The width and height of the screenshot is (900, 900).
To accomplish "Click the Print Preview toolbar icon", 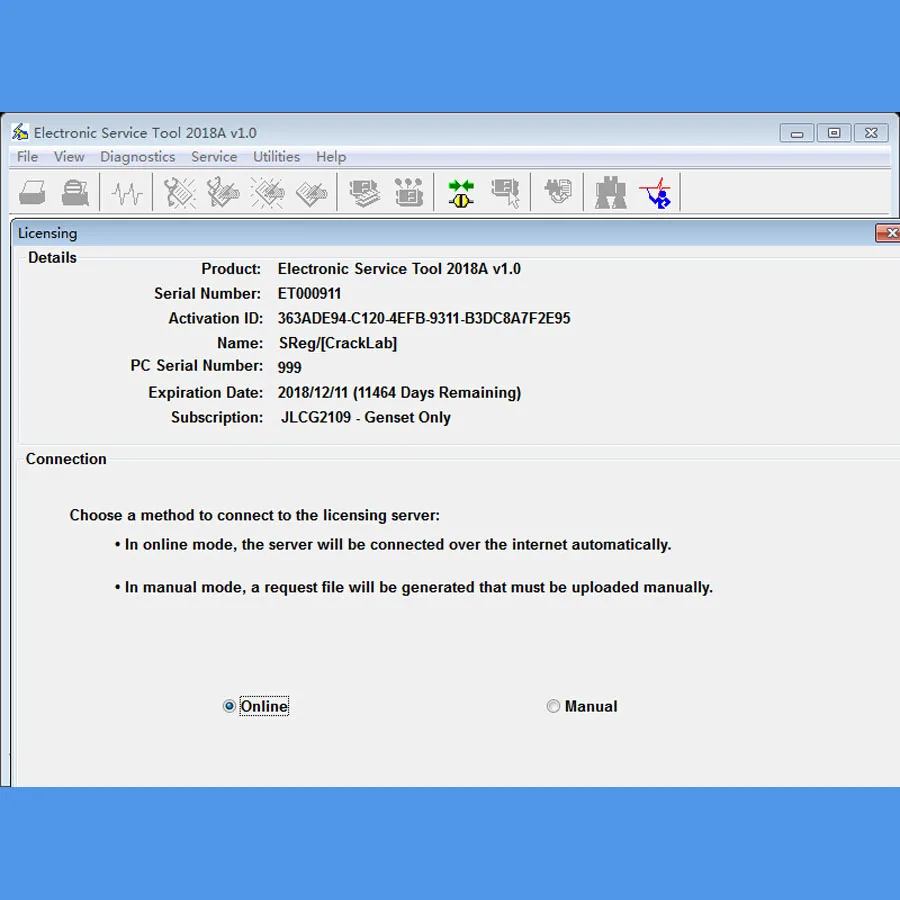I will [x=75, y=193].
